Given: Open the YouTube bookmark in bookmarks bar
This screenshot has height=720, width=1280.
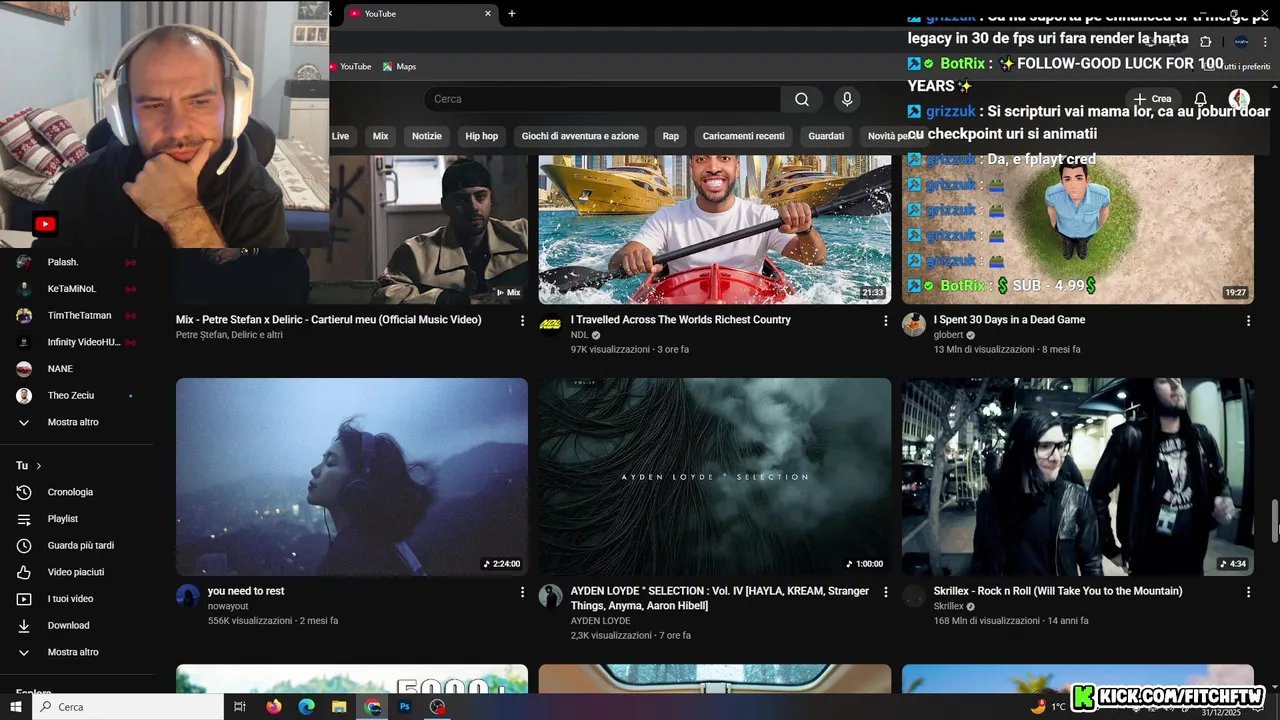Looking at the screenshot, I should 351,67.
